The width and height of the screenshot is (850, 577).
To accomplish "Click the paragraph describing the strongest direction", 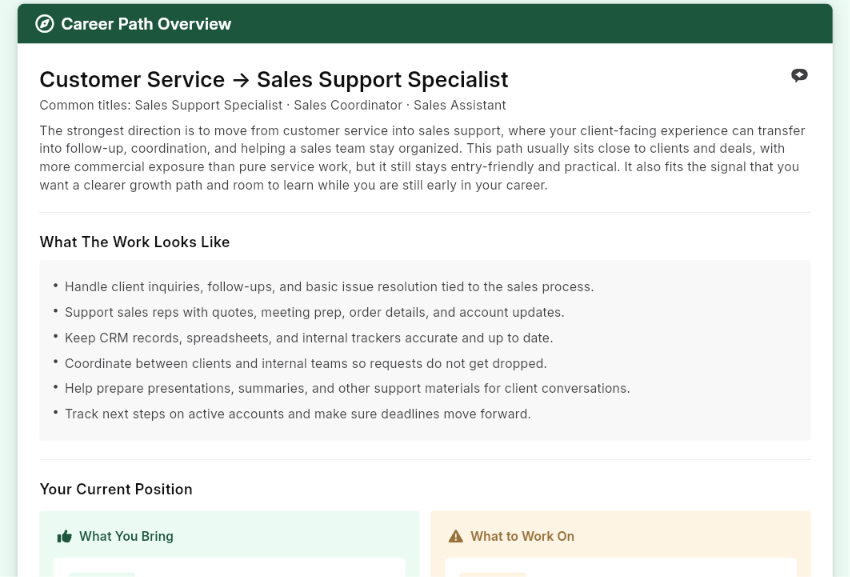I will [x=422, y=158].
